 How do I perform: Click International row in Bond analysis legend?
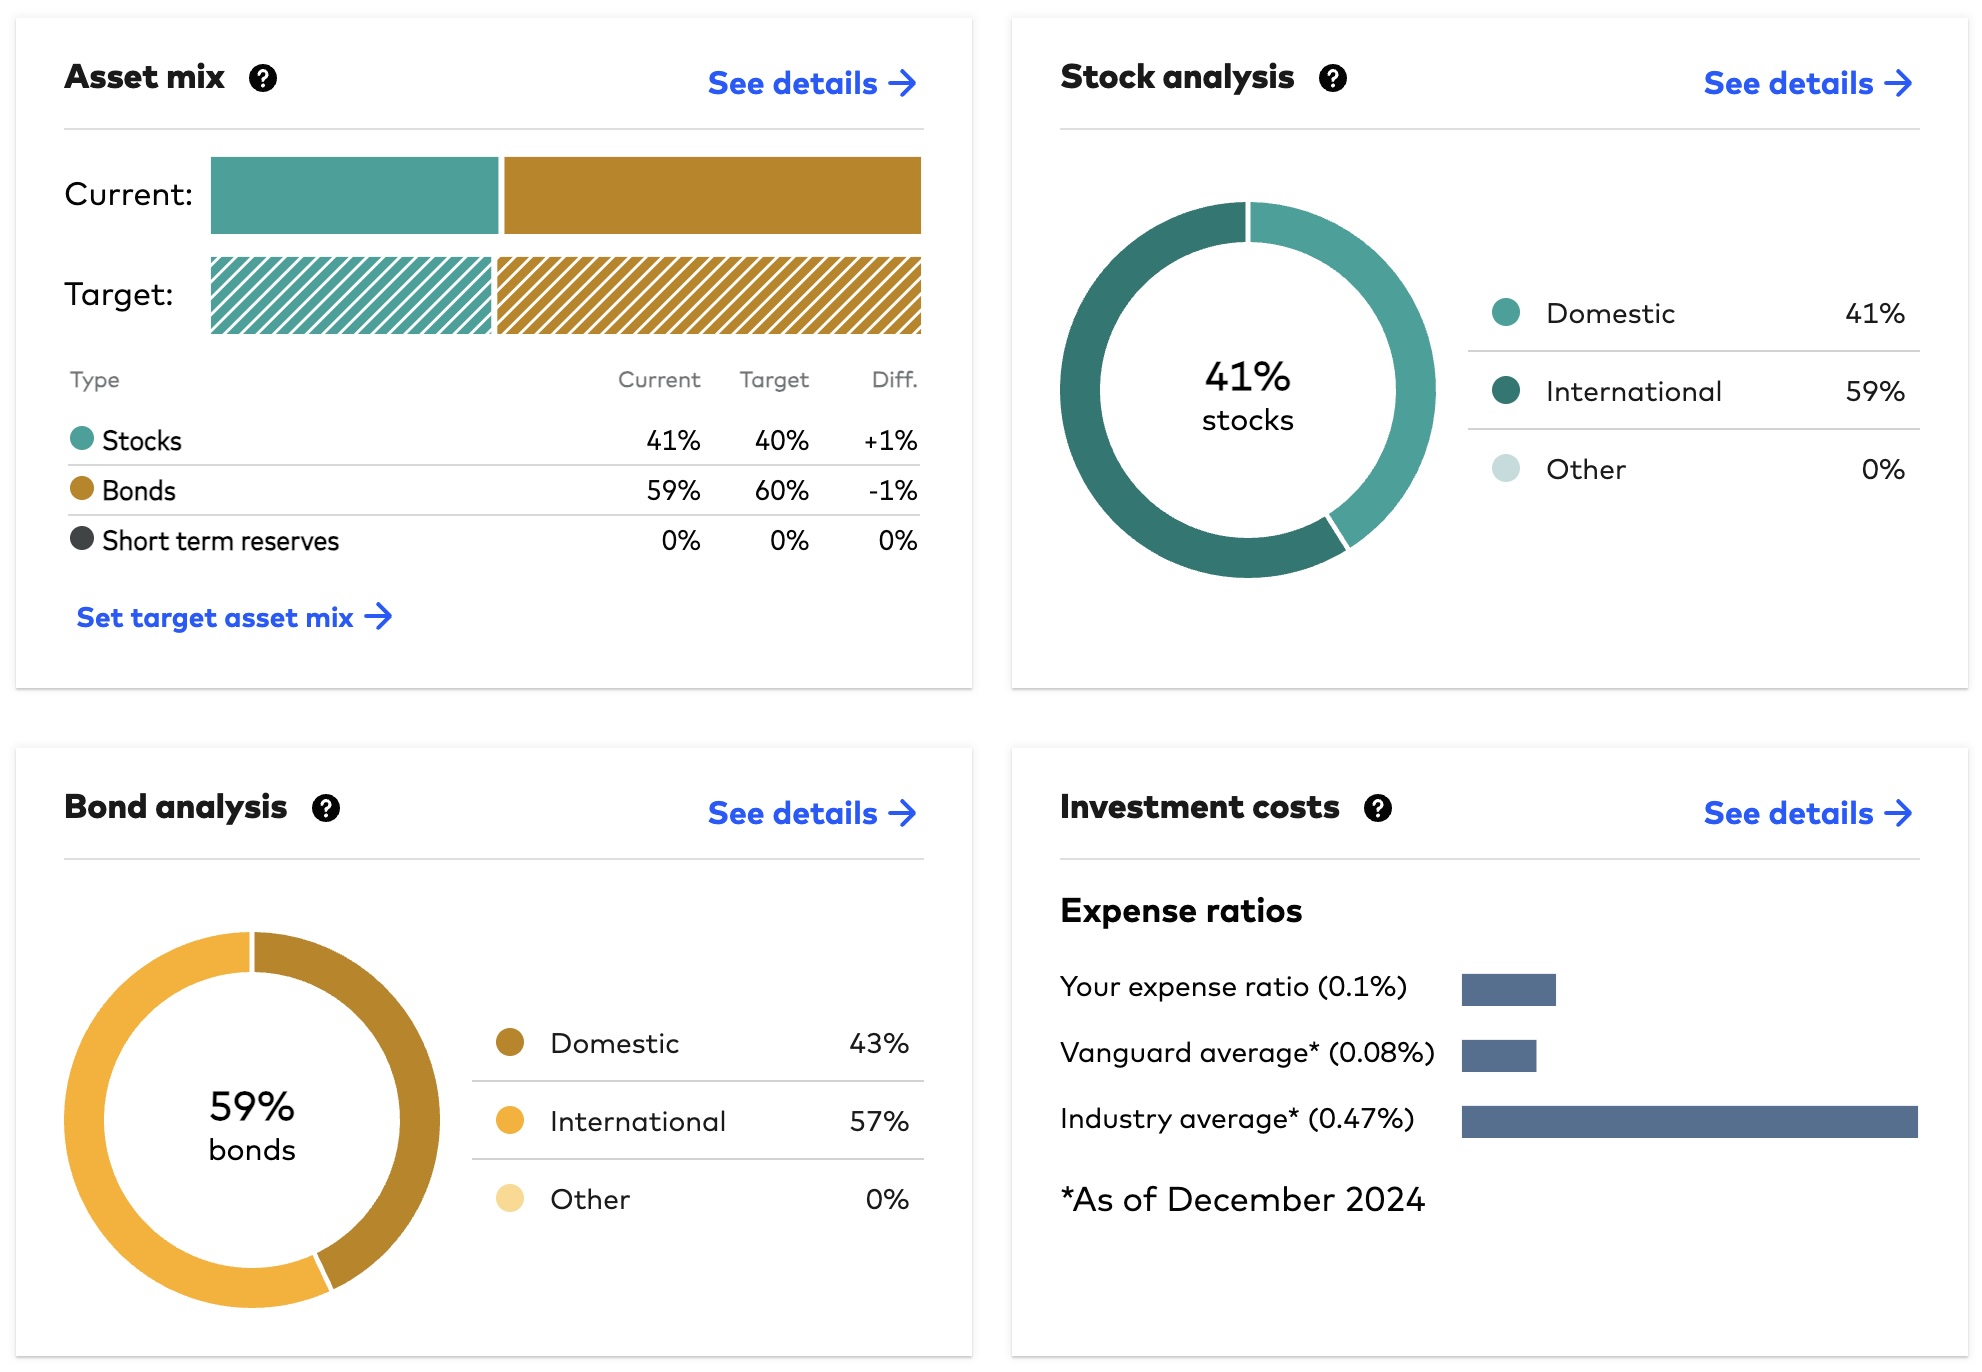[698, 1121]
